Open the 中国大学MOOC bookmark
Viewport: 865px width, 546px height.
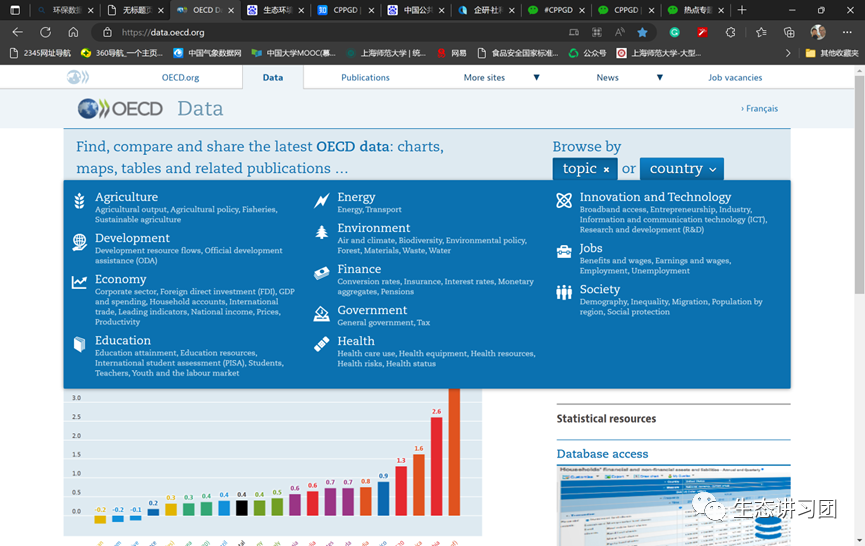(293, 53)
